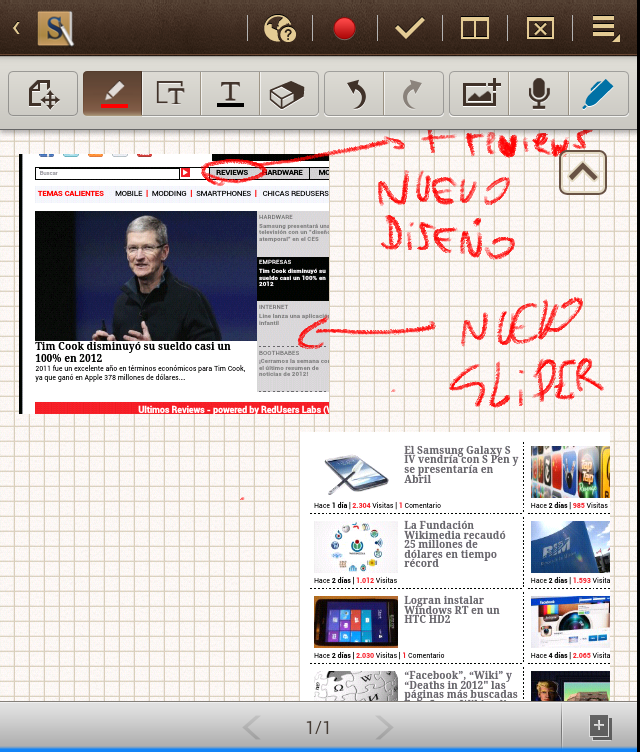The width and height of the screenshot is (640, 752).
Task: Click the RIM building thumbnail
Action: [x=570, y=547]
